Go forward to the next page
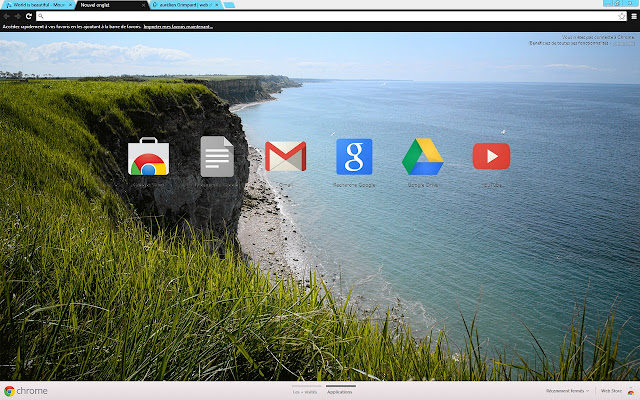 pos(18,16)
